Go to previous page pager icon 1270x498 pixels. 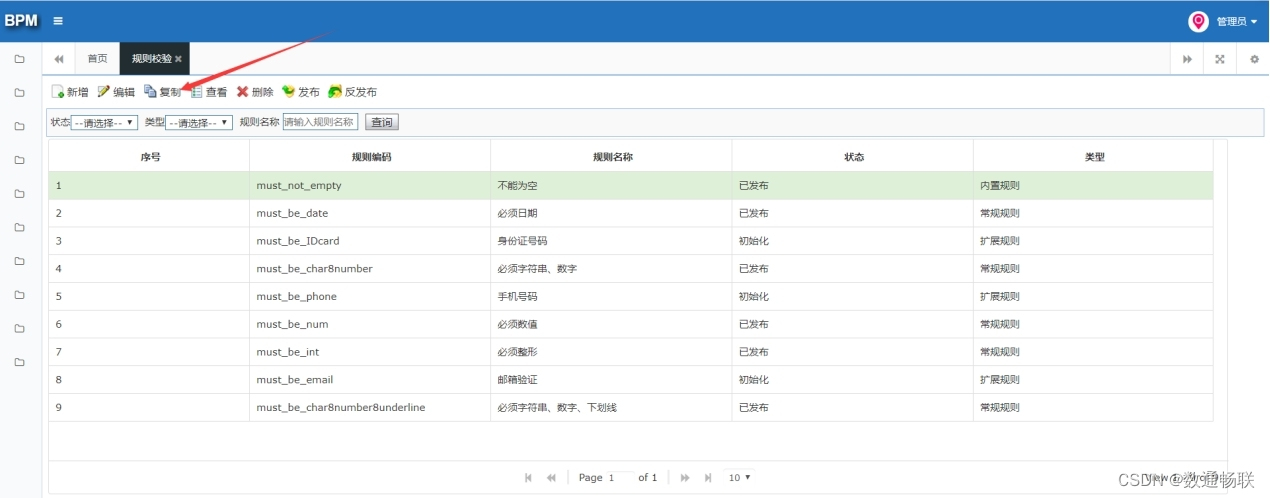click(x=551, y=478)
